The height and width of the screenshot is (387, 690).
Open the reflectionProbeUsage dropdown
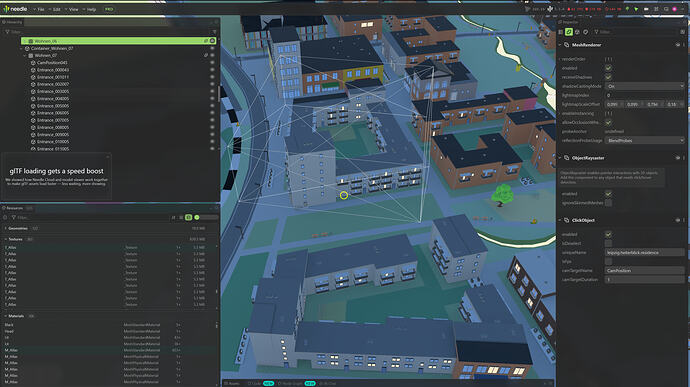point(645,140)
